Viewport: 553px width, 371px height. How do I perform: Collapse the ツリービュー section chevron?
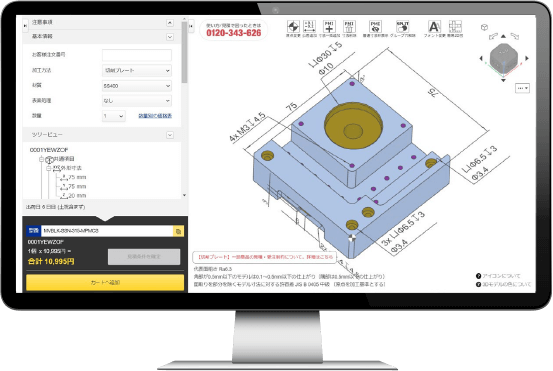click(170, 135)
